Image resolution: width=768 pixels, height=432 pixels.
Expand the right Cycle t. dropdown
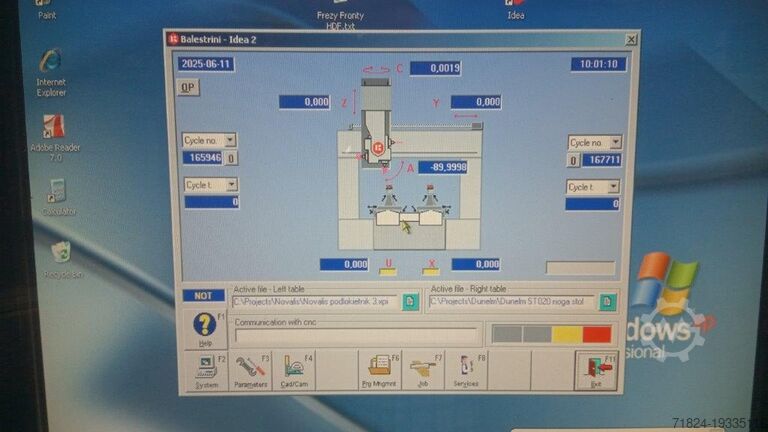613,187
